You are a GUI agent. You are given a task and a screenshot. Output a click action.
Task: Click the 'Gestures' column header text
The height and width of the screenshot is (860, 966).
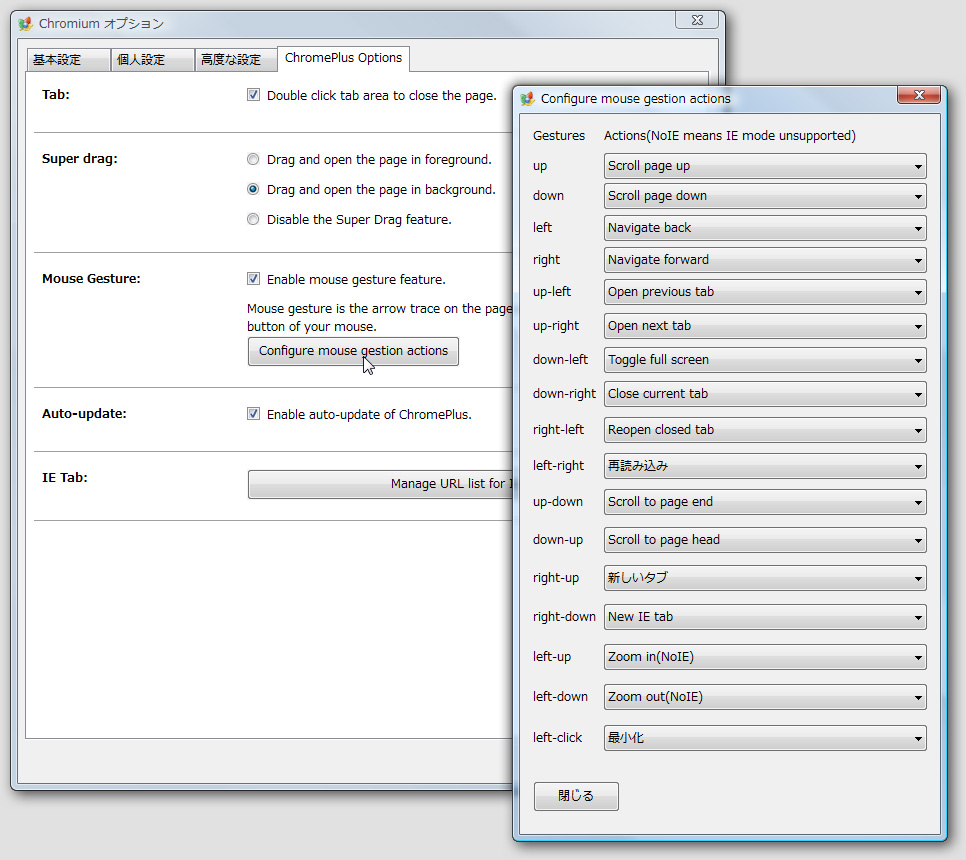[x=559, y=136]
